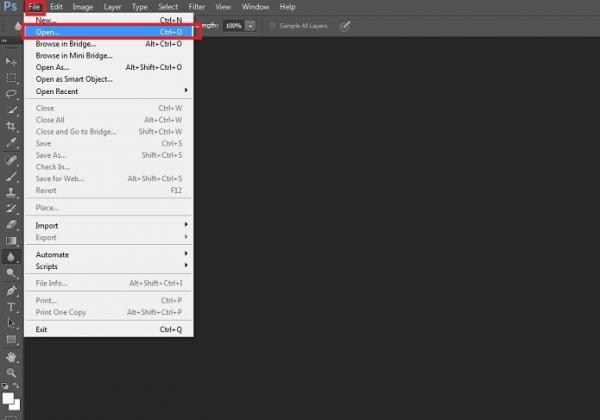This screenshot has width=600, height=420.
Task: Reset default foreground and background colors
Action: pos(5,386)
